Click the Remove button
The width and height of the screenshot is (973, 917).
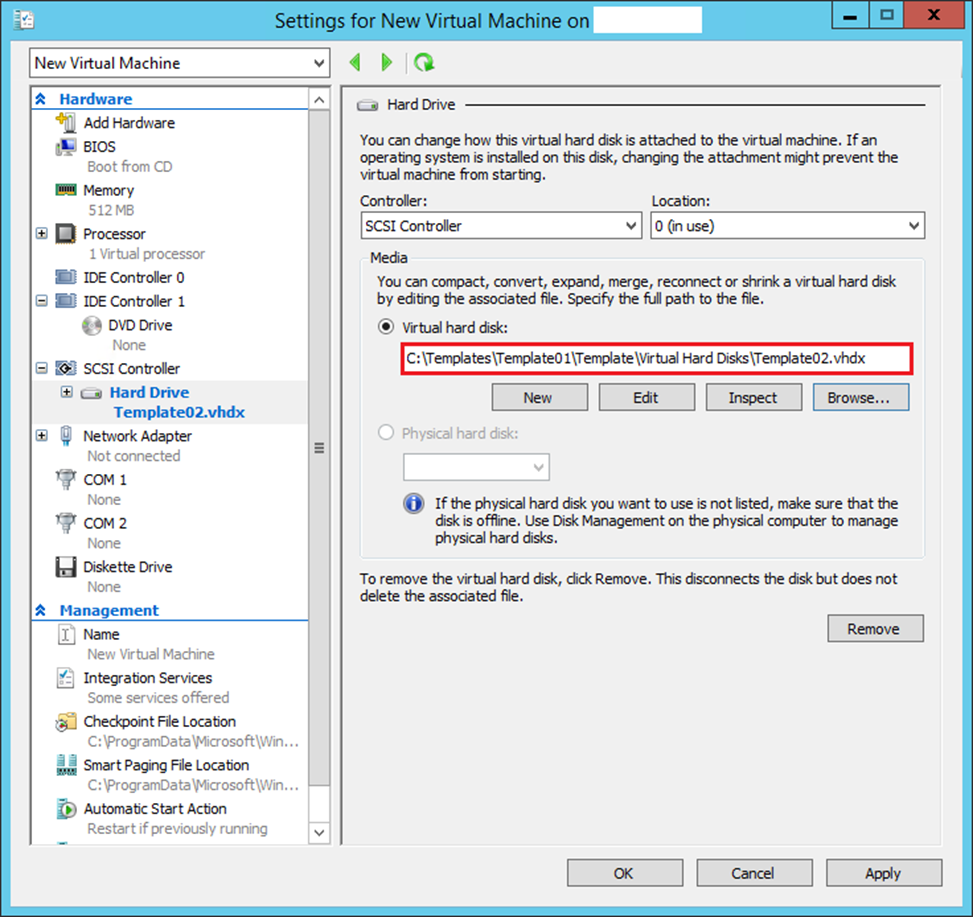click(x=875, y=628)
